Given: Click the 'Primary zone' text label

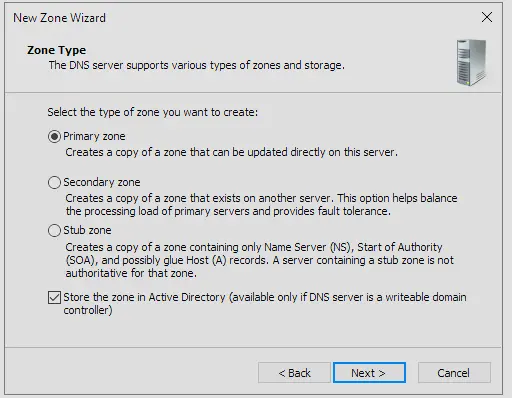Looking at the screenshot, I should [94, 136].
